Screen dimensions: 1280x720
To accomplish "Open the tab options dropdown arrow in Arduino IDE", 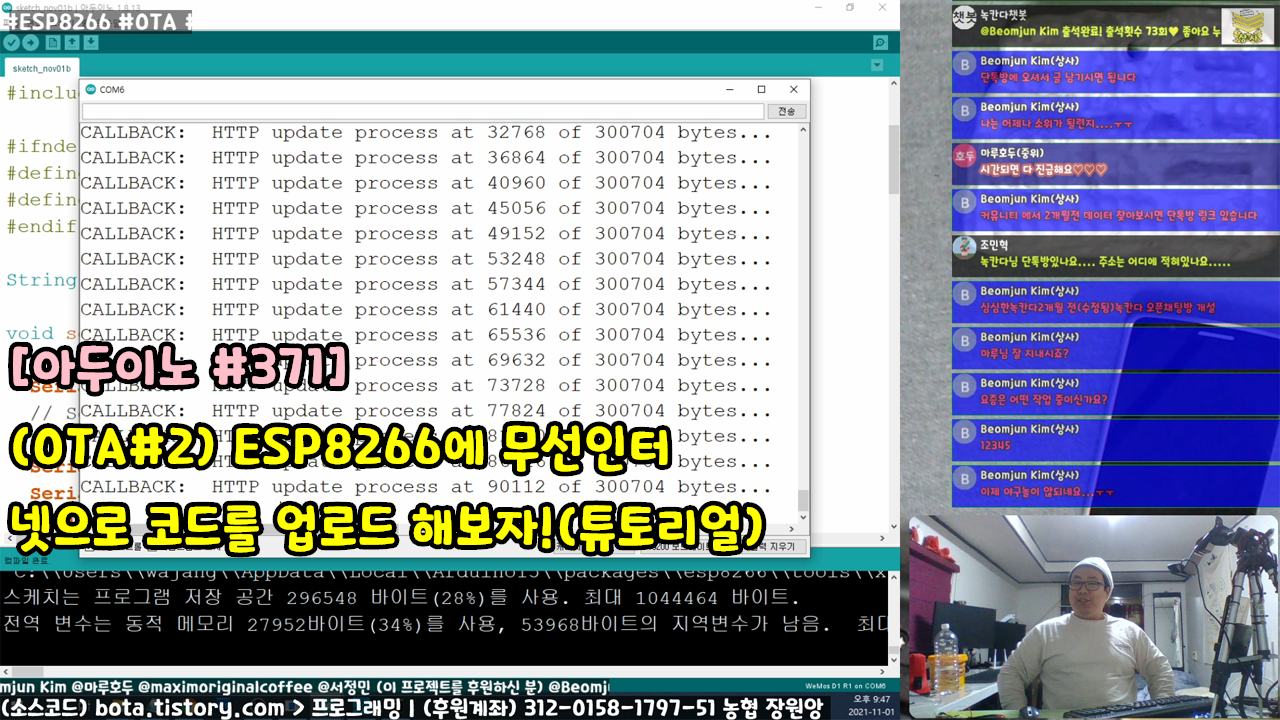I will tap(877, 66).
